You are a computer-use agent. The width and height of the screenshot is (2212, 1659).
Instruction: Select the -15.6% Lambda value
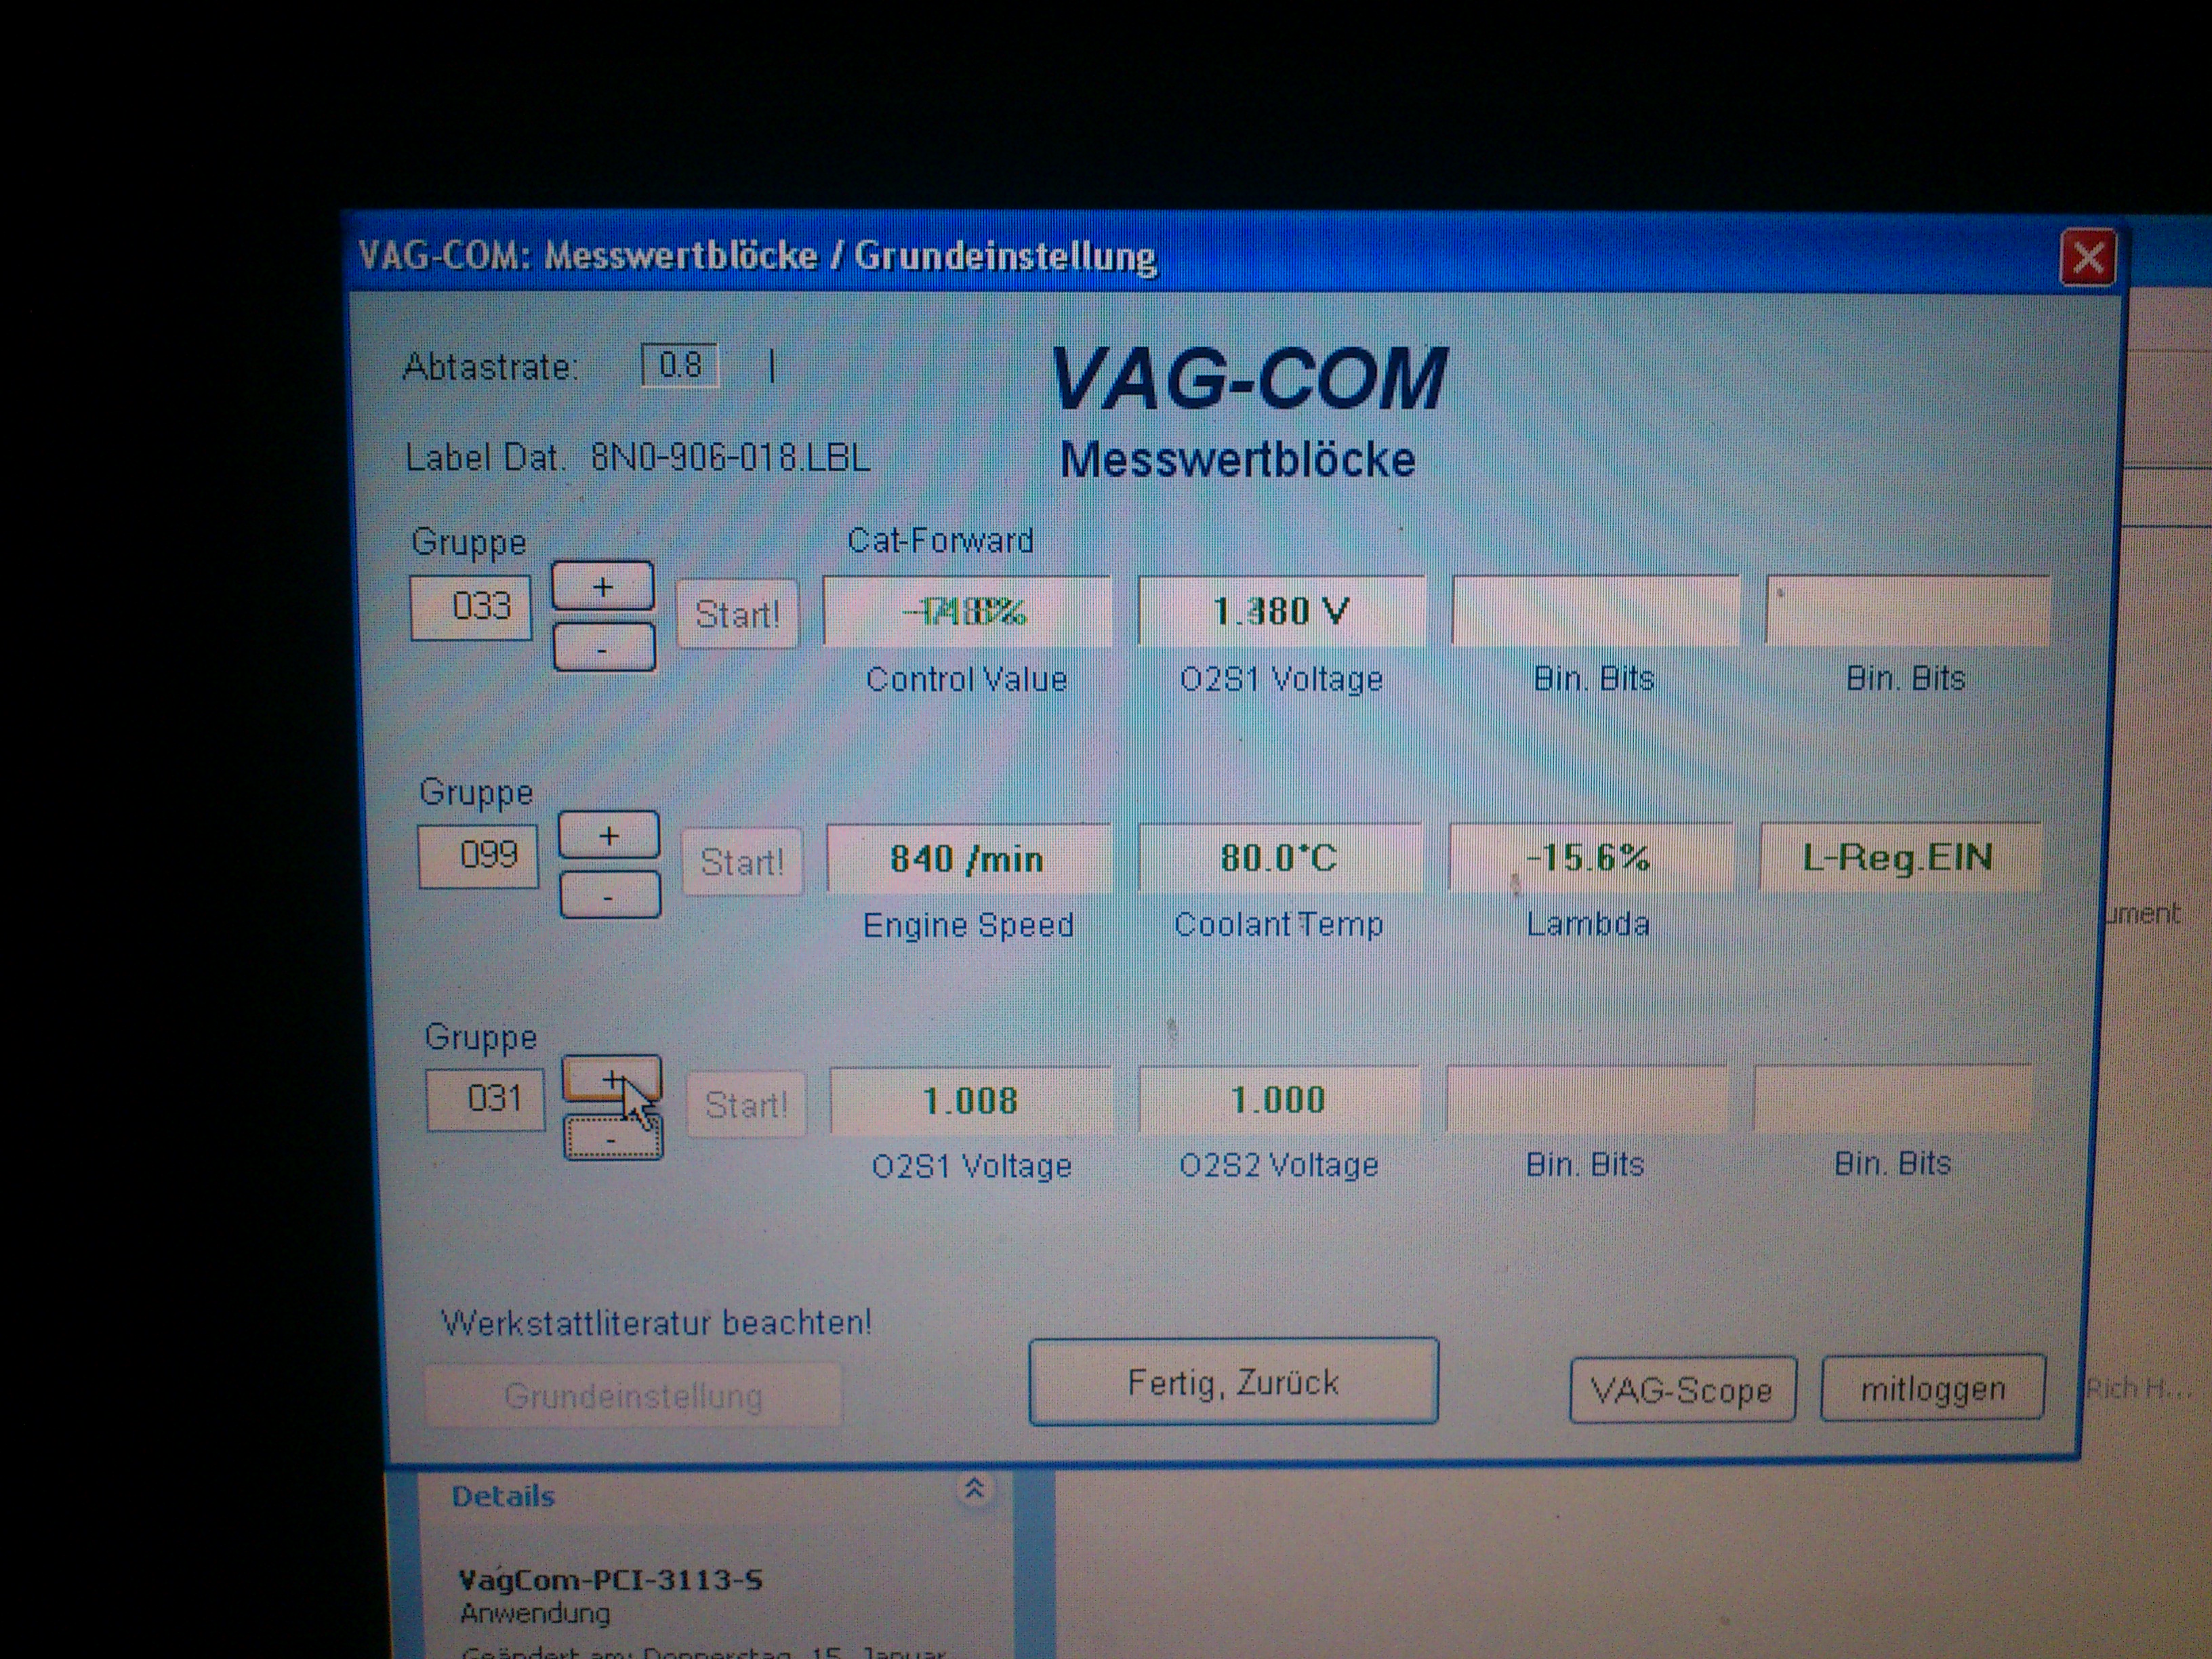point(1590,857)
